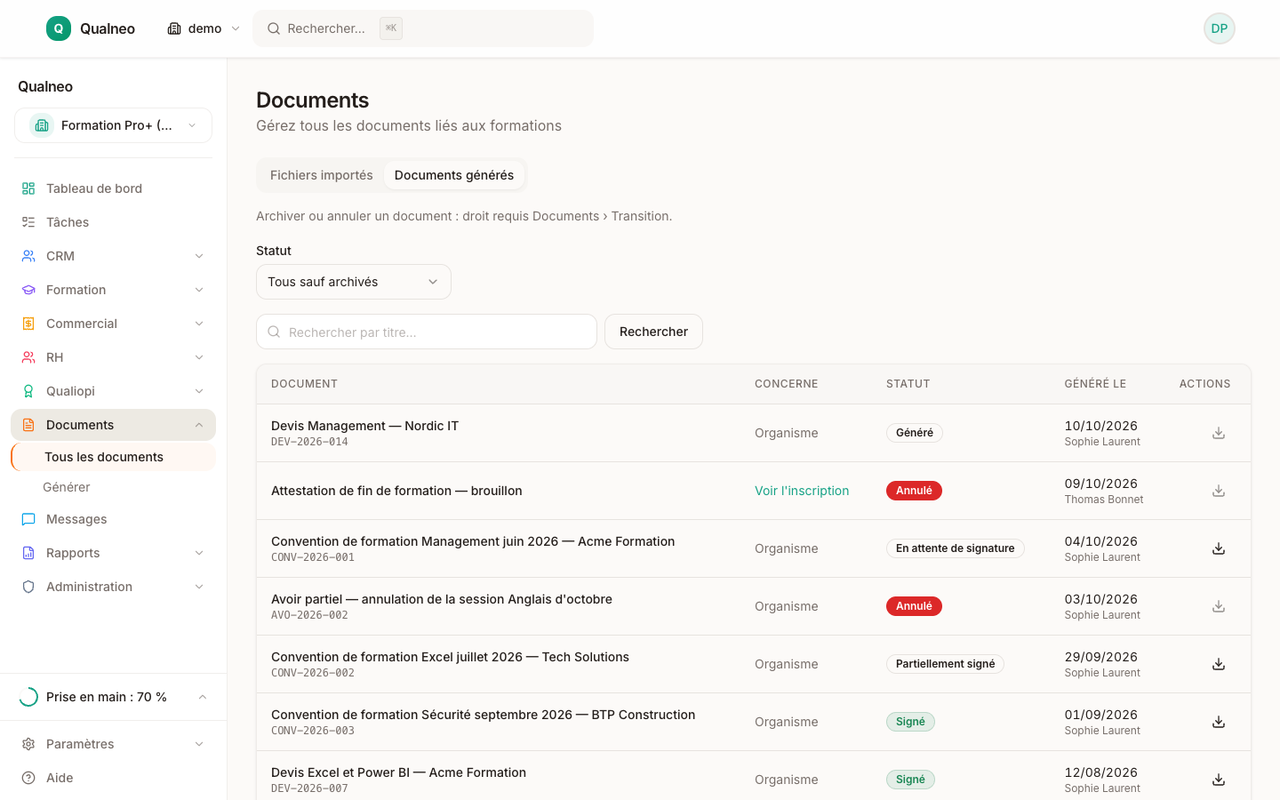Click the Annulé badge for Attestation brouillon
Image resolution: width=1280 pixels, height=800 pixels.
tap(914, 491)
